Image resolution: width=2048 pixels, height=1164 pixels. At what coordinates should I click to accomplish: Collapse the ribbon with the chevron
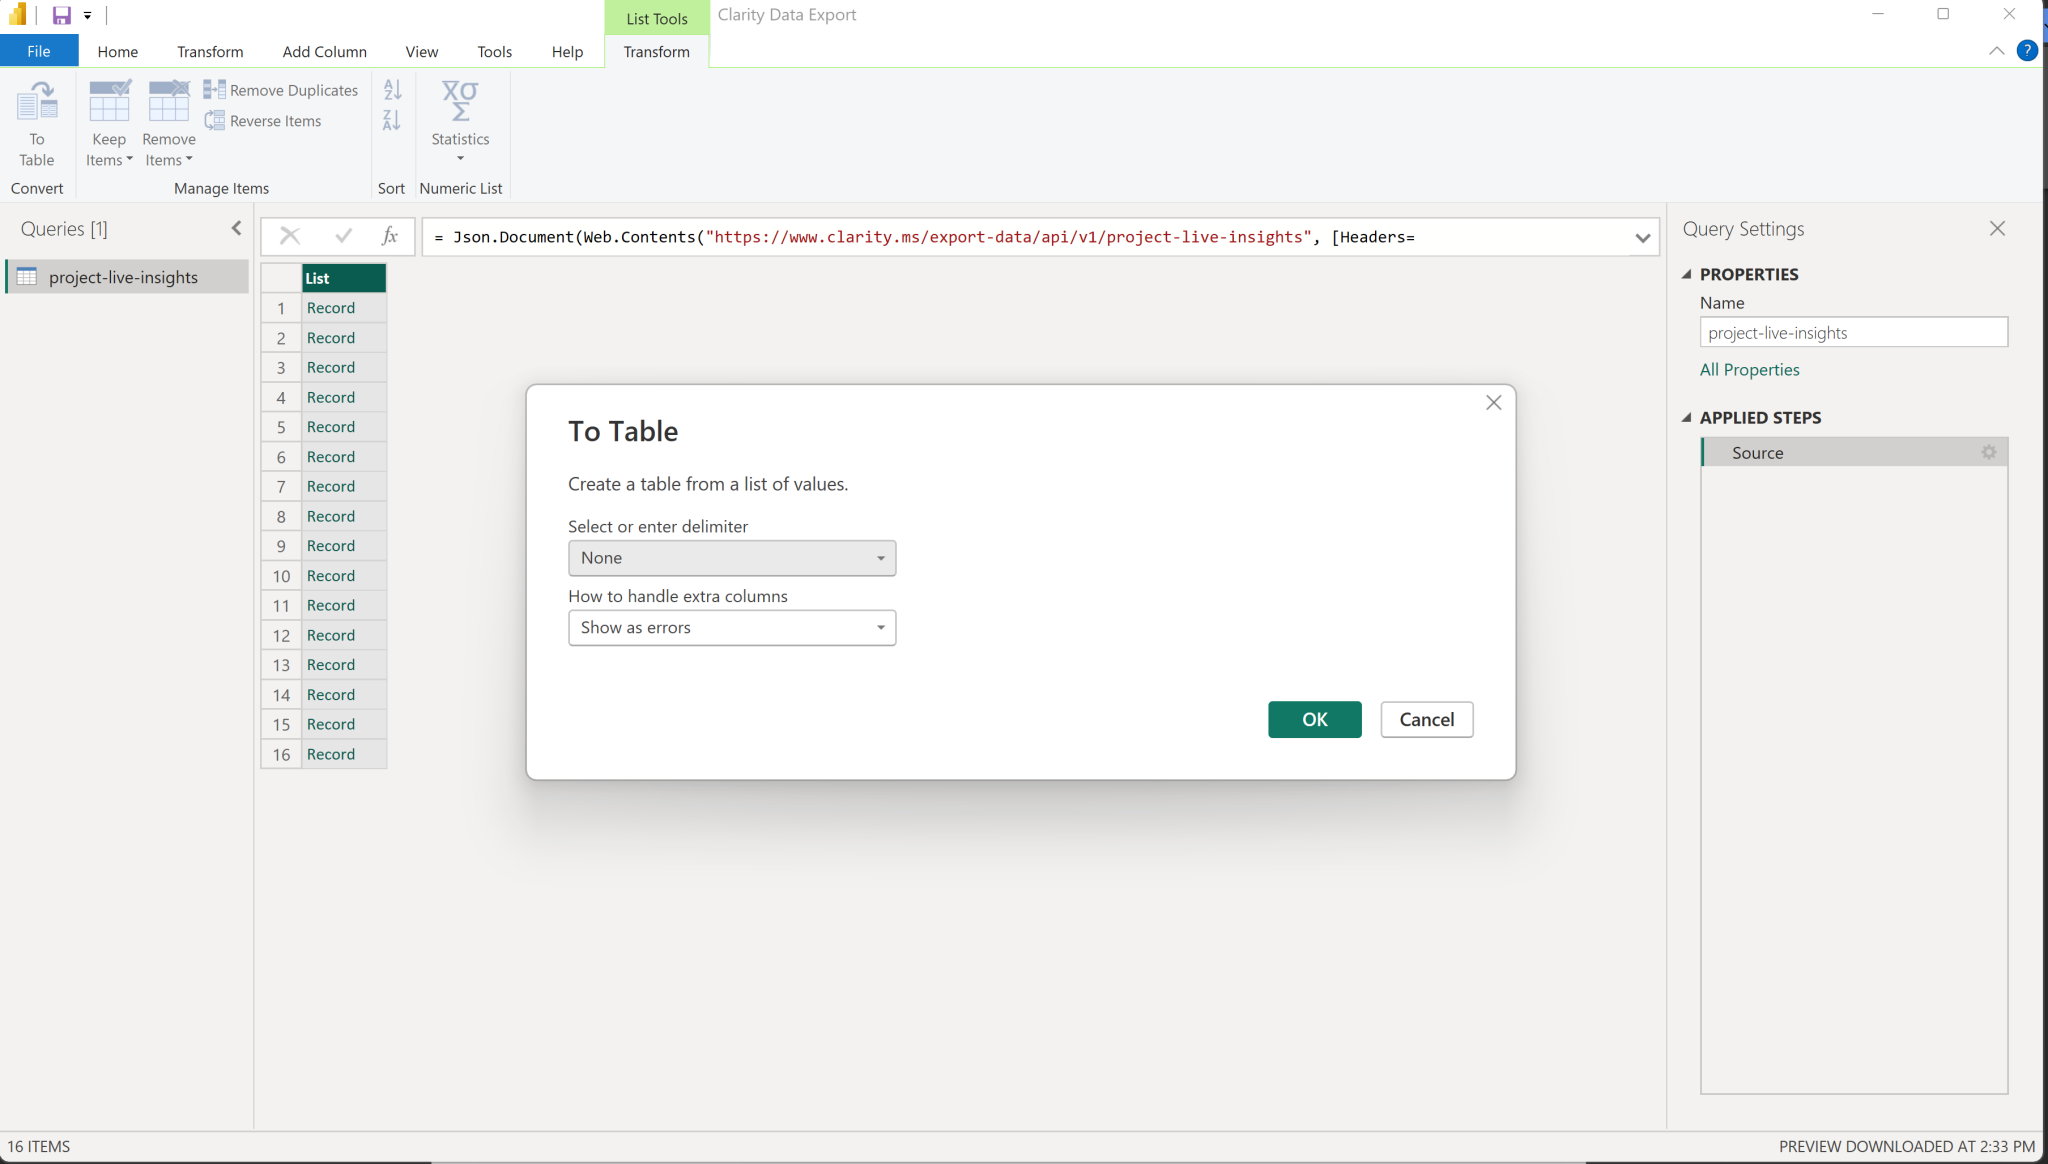tap(1996, 51)
